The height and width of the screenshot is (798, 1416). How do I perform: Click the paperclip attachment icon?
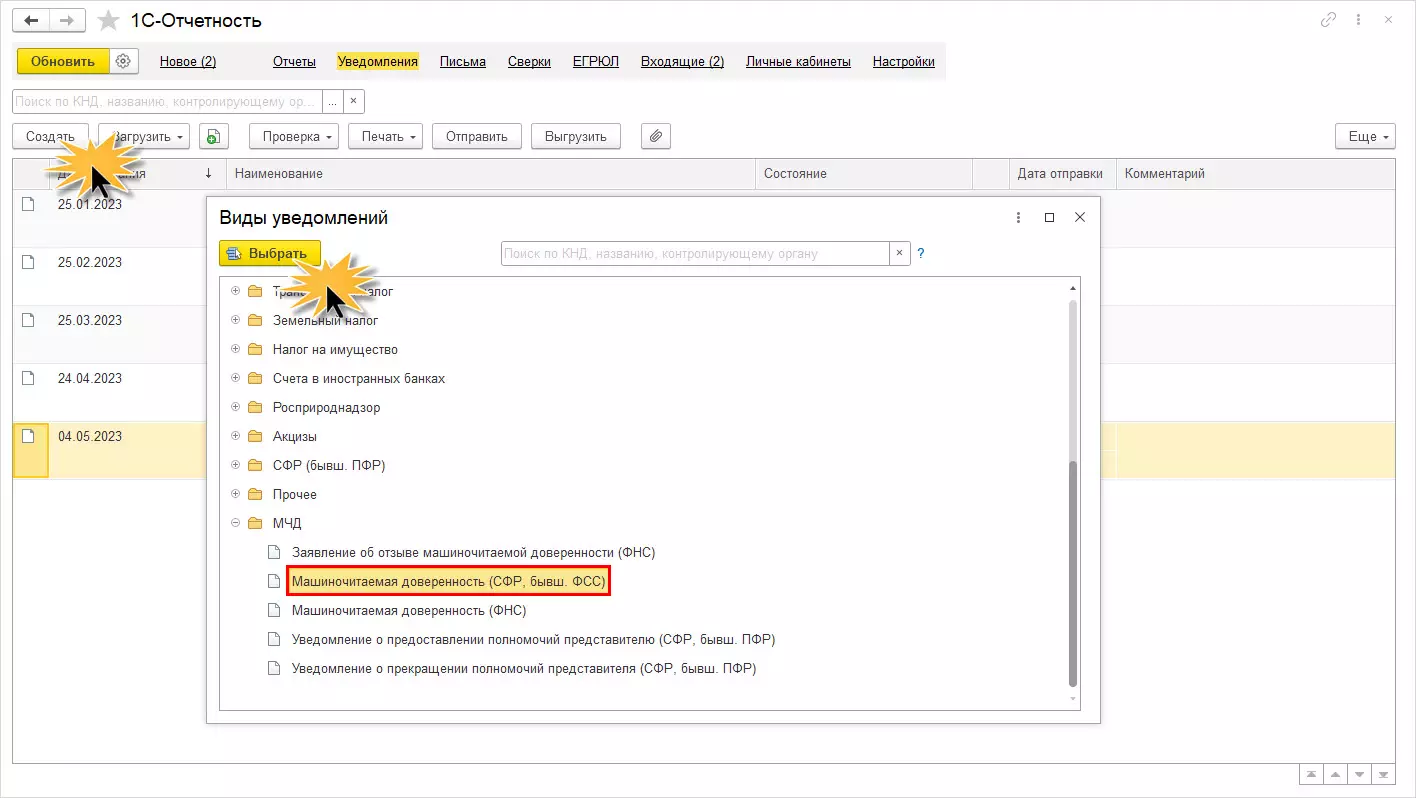coord(655,136)
